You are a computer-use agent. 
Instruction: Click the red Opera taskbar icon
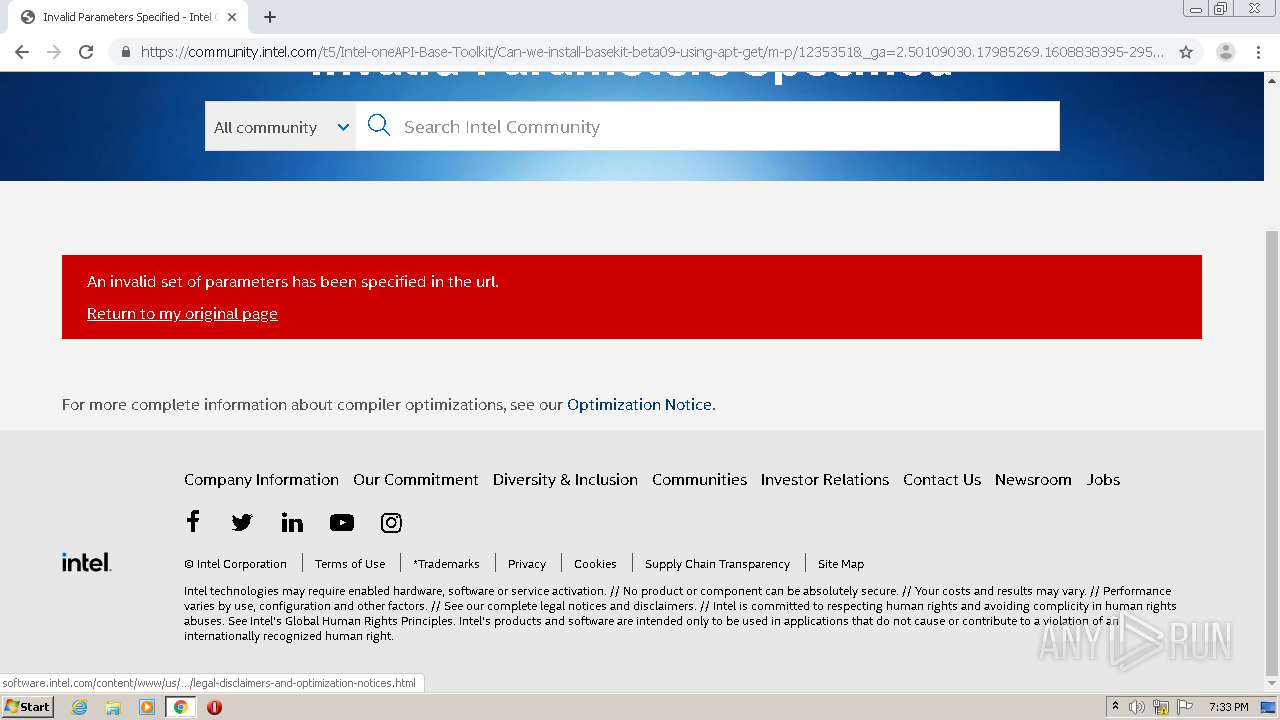click(214, 707)
